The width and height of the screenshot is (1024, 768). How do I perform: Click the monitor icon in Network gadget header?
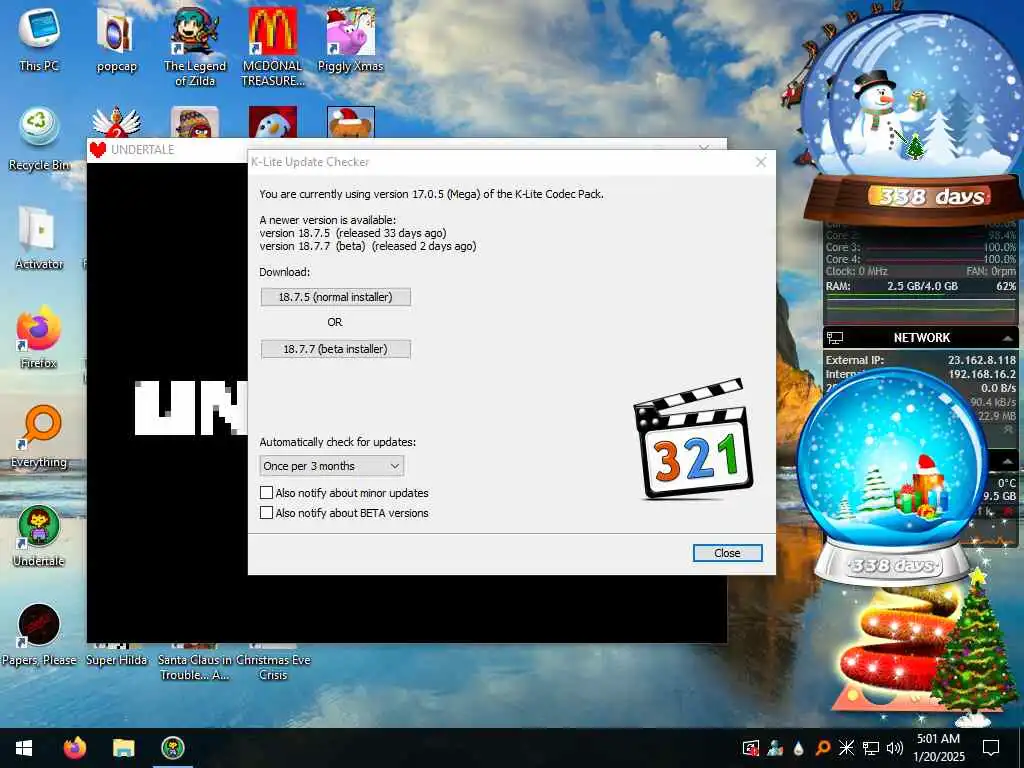[835, 338]
